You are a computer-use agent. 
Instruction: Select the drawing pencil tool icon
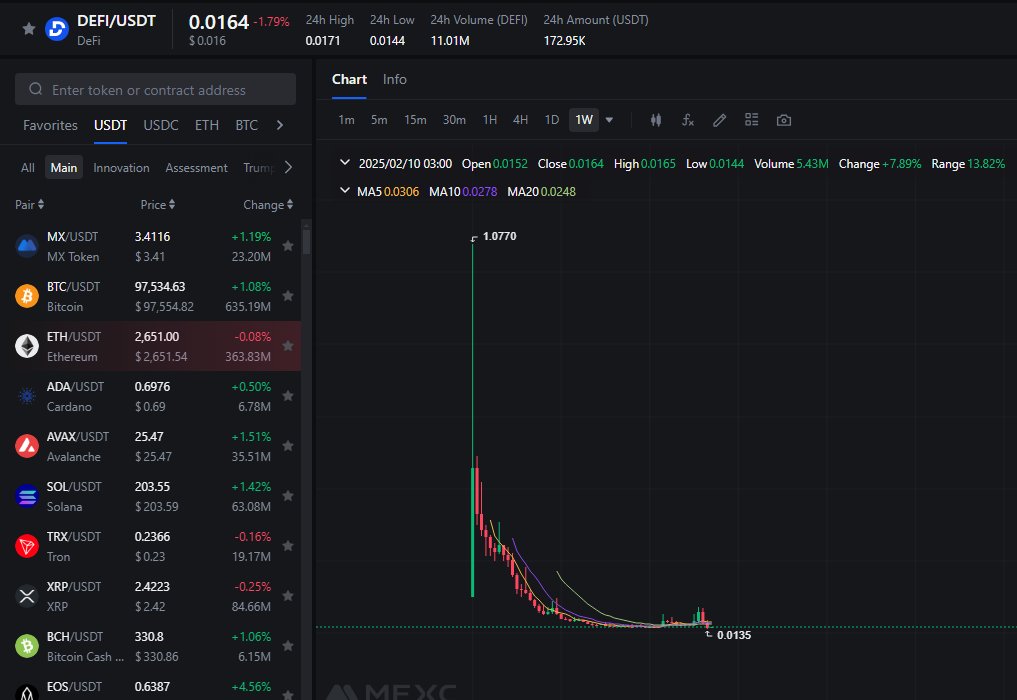pos(719,120)
